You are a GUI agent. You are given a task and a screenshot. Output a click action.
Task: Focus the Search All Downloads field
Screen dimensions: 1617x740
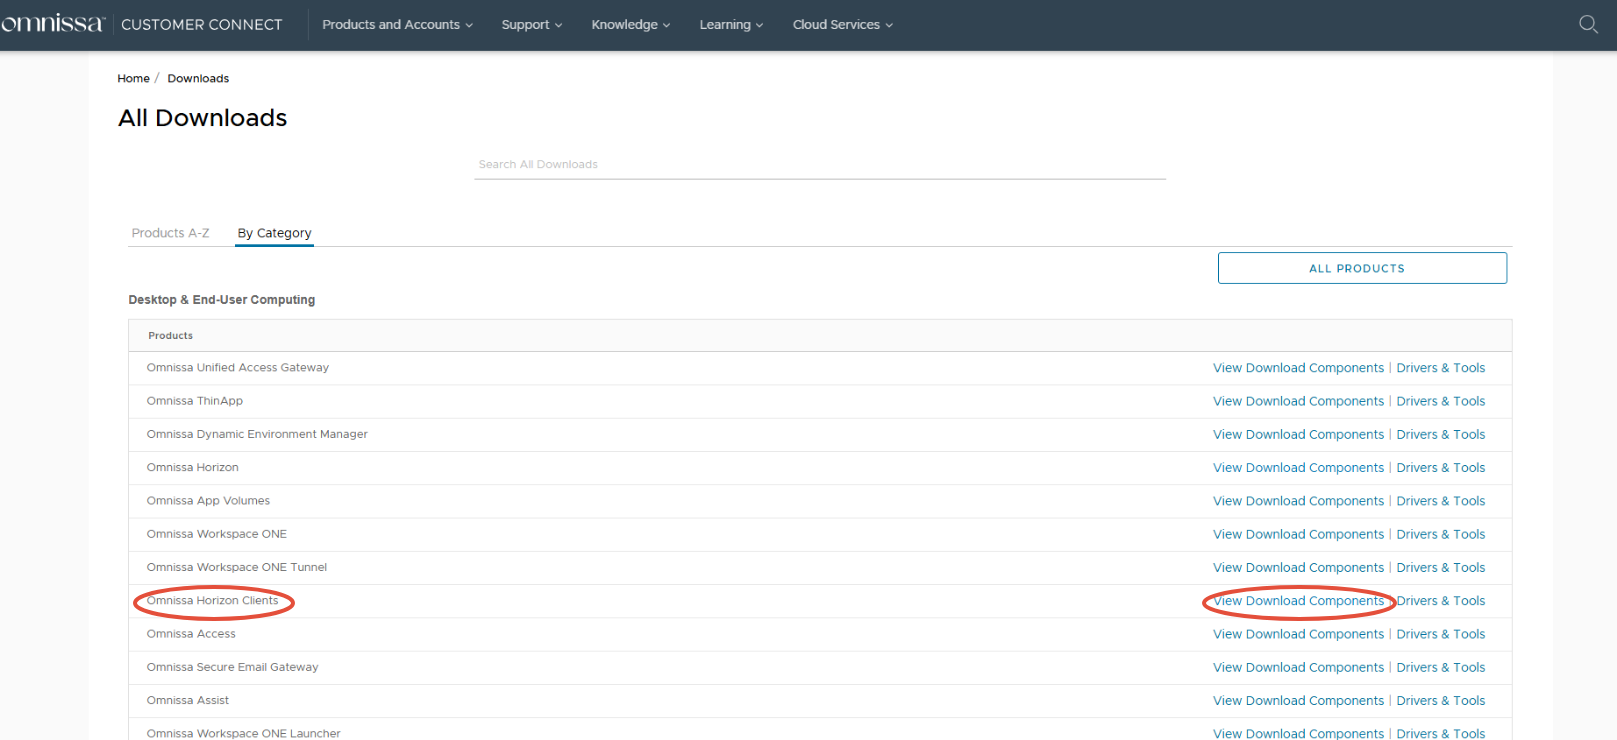point(820,165)
